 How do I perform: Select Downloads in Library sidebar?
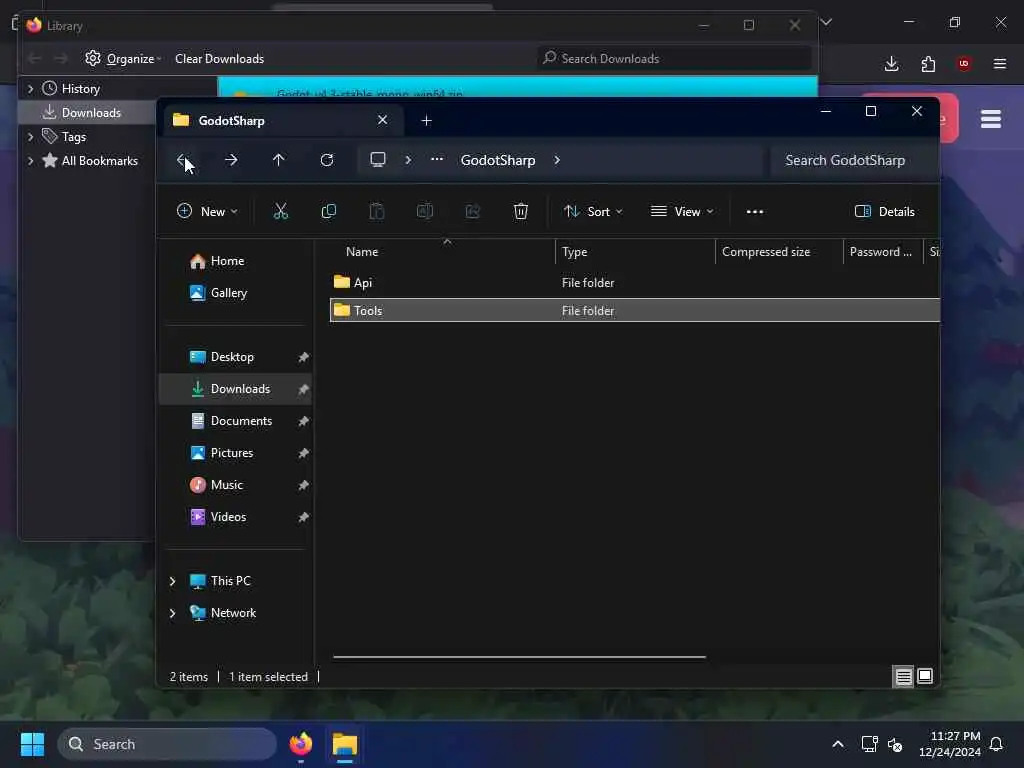coord(90,112)
